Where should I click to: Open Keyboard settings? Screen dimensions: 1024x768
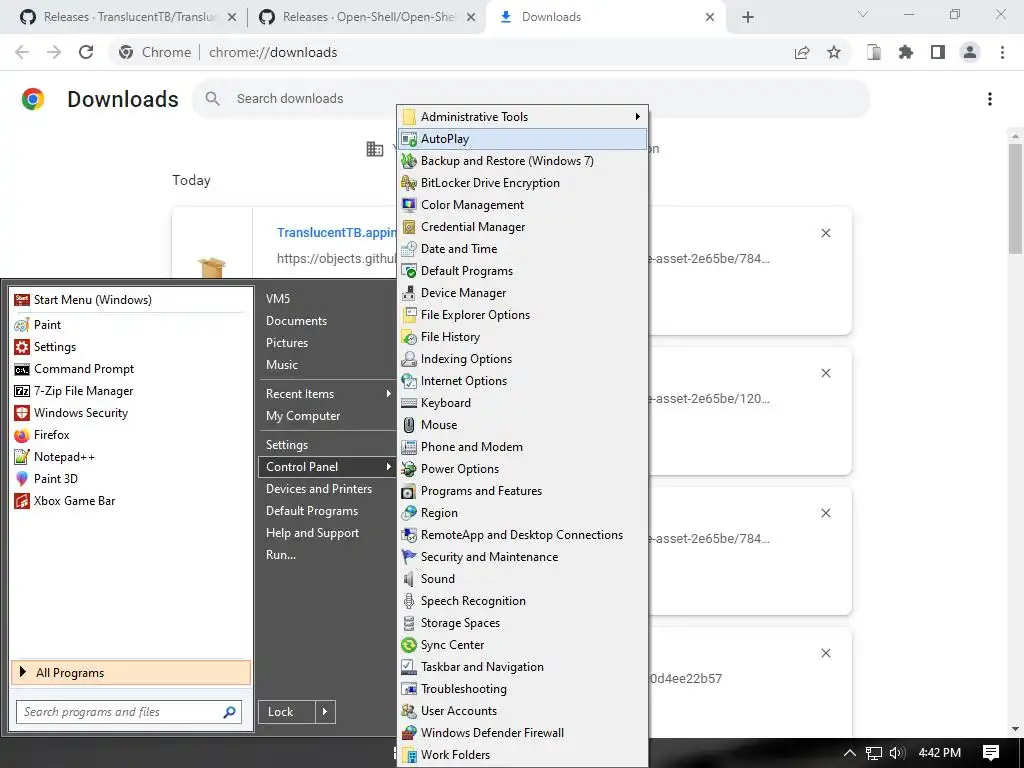522,402
